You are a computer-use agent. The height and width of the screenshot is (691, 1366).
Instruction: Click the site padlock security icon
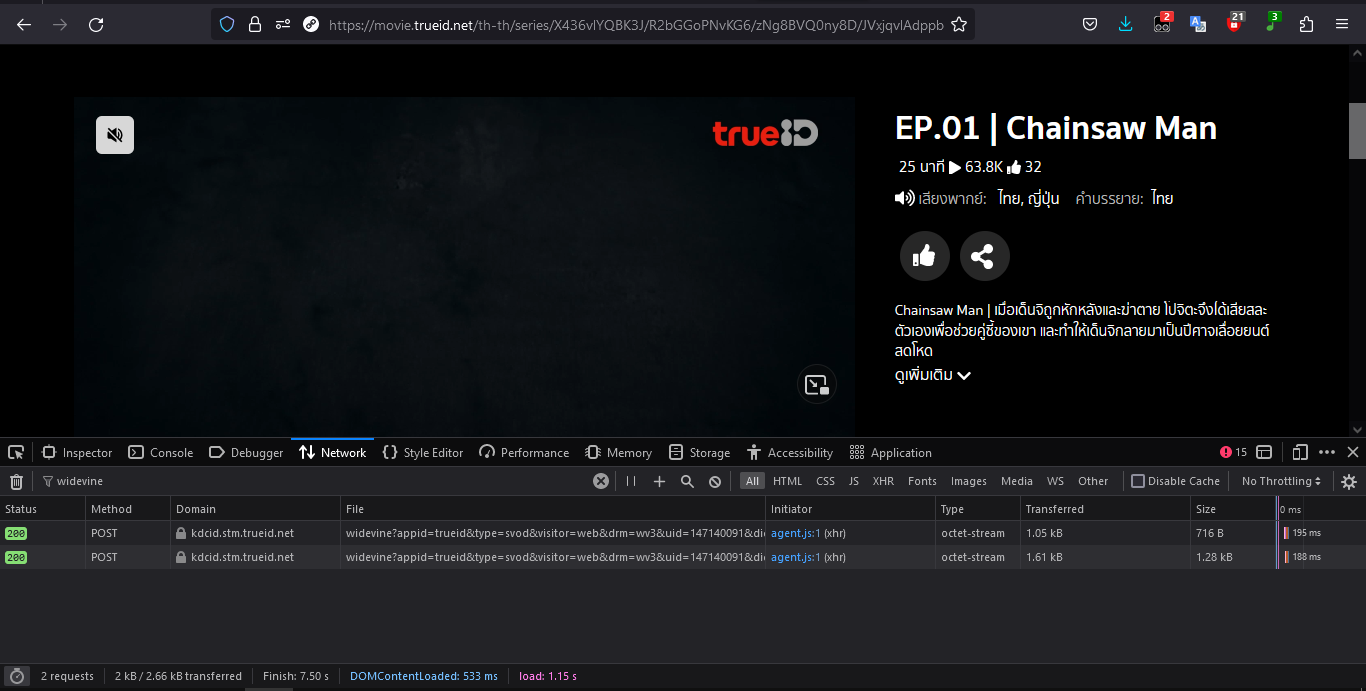click(x=255, y=24)
